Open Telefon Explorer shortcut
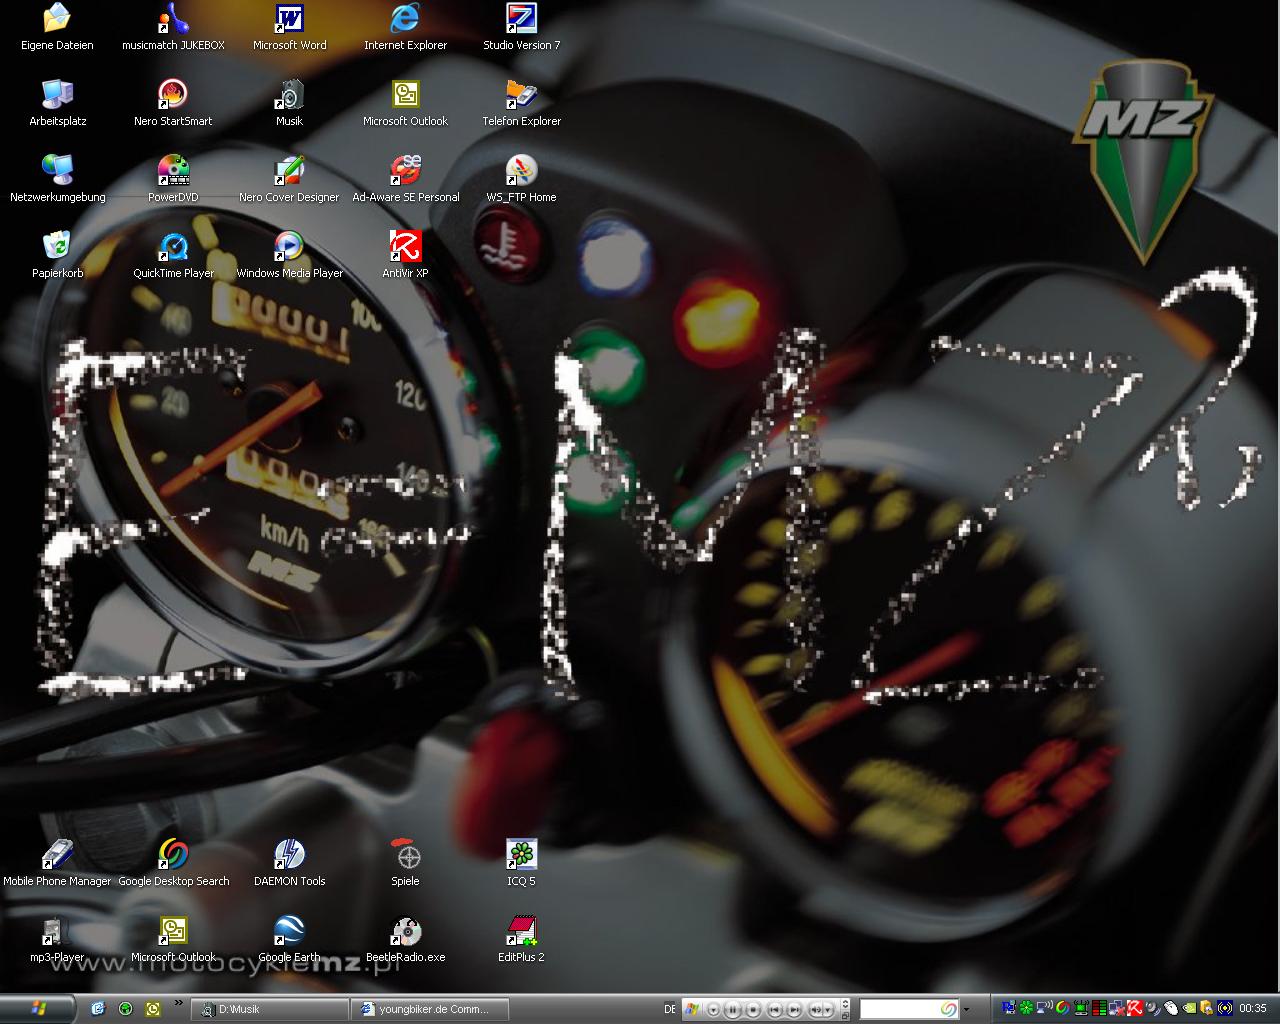This screenshot has height=1024, width=1280. [x=521, y=103]
